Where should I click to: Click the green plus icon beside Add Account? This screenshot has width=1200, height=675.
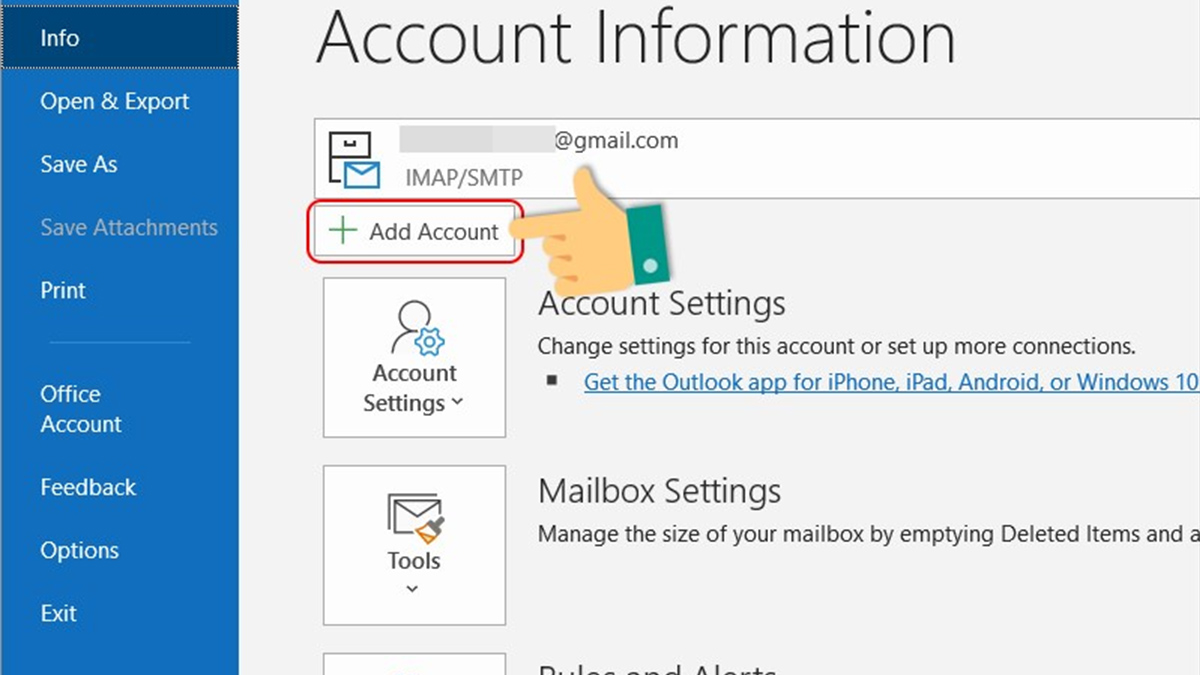(x=343, y=231)
